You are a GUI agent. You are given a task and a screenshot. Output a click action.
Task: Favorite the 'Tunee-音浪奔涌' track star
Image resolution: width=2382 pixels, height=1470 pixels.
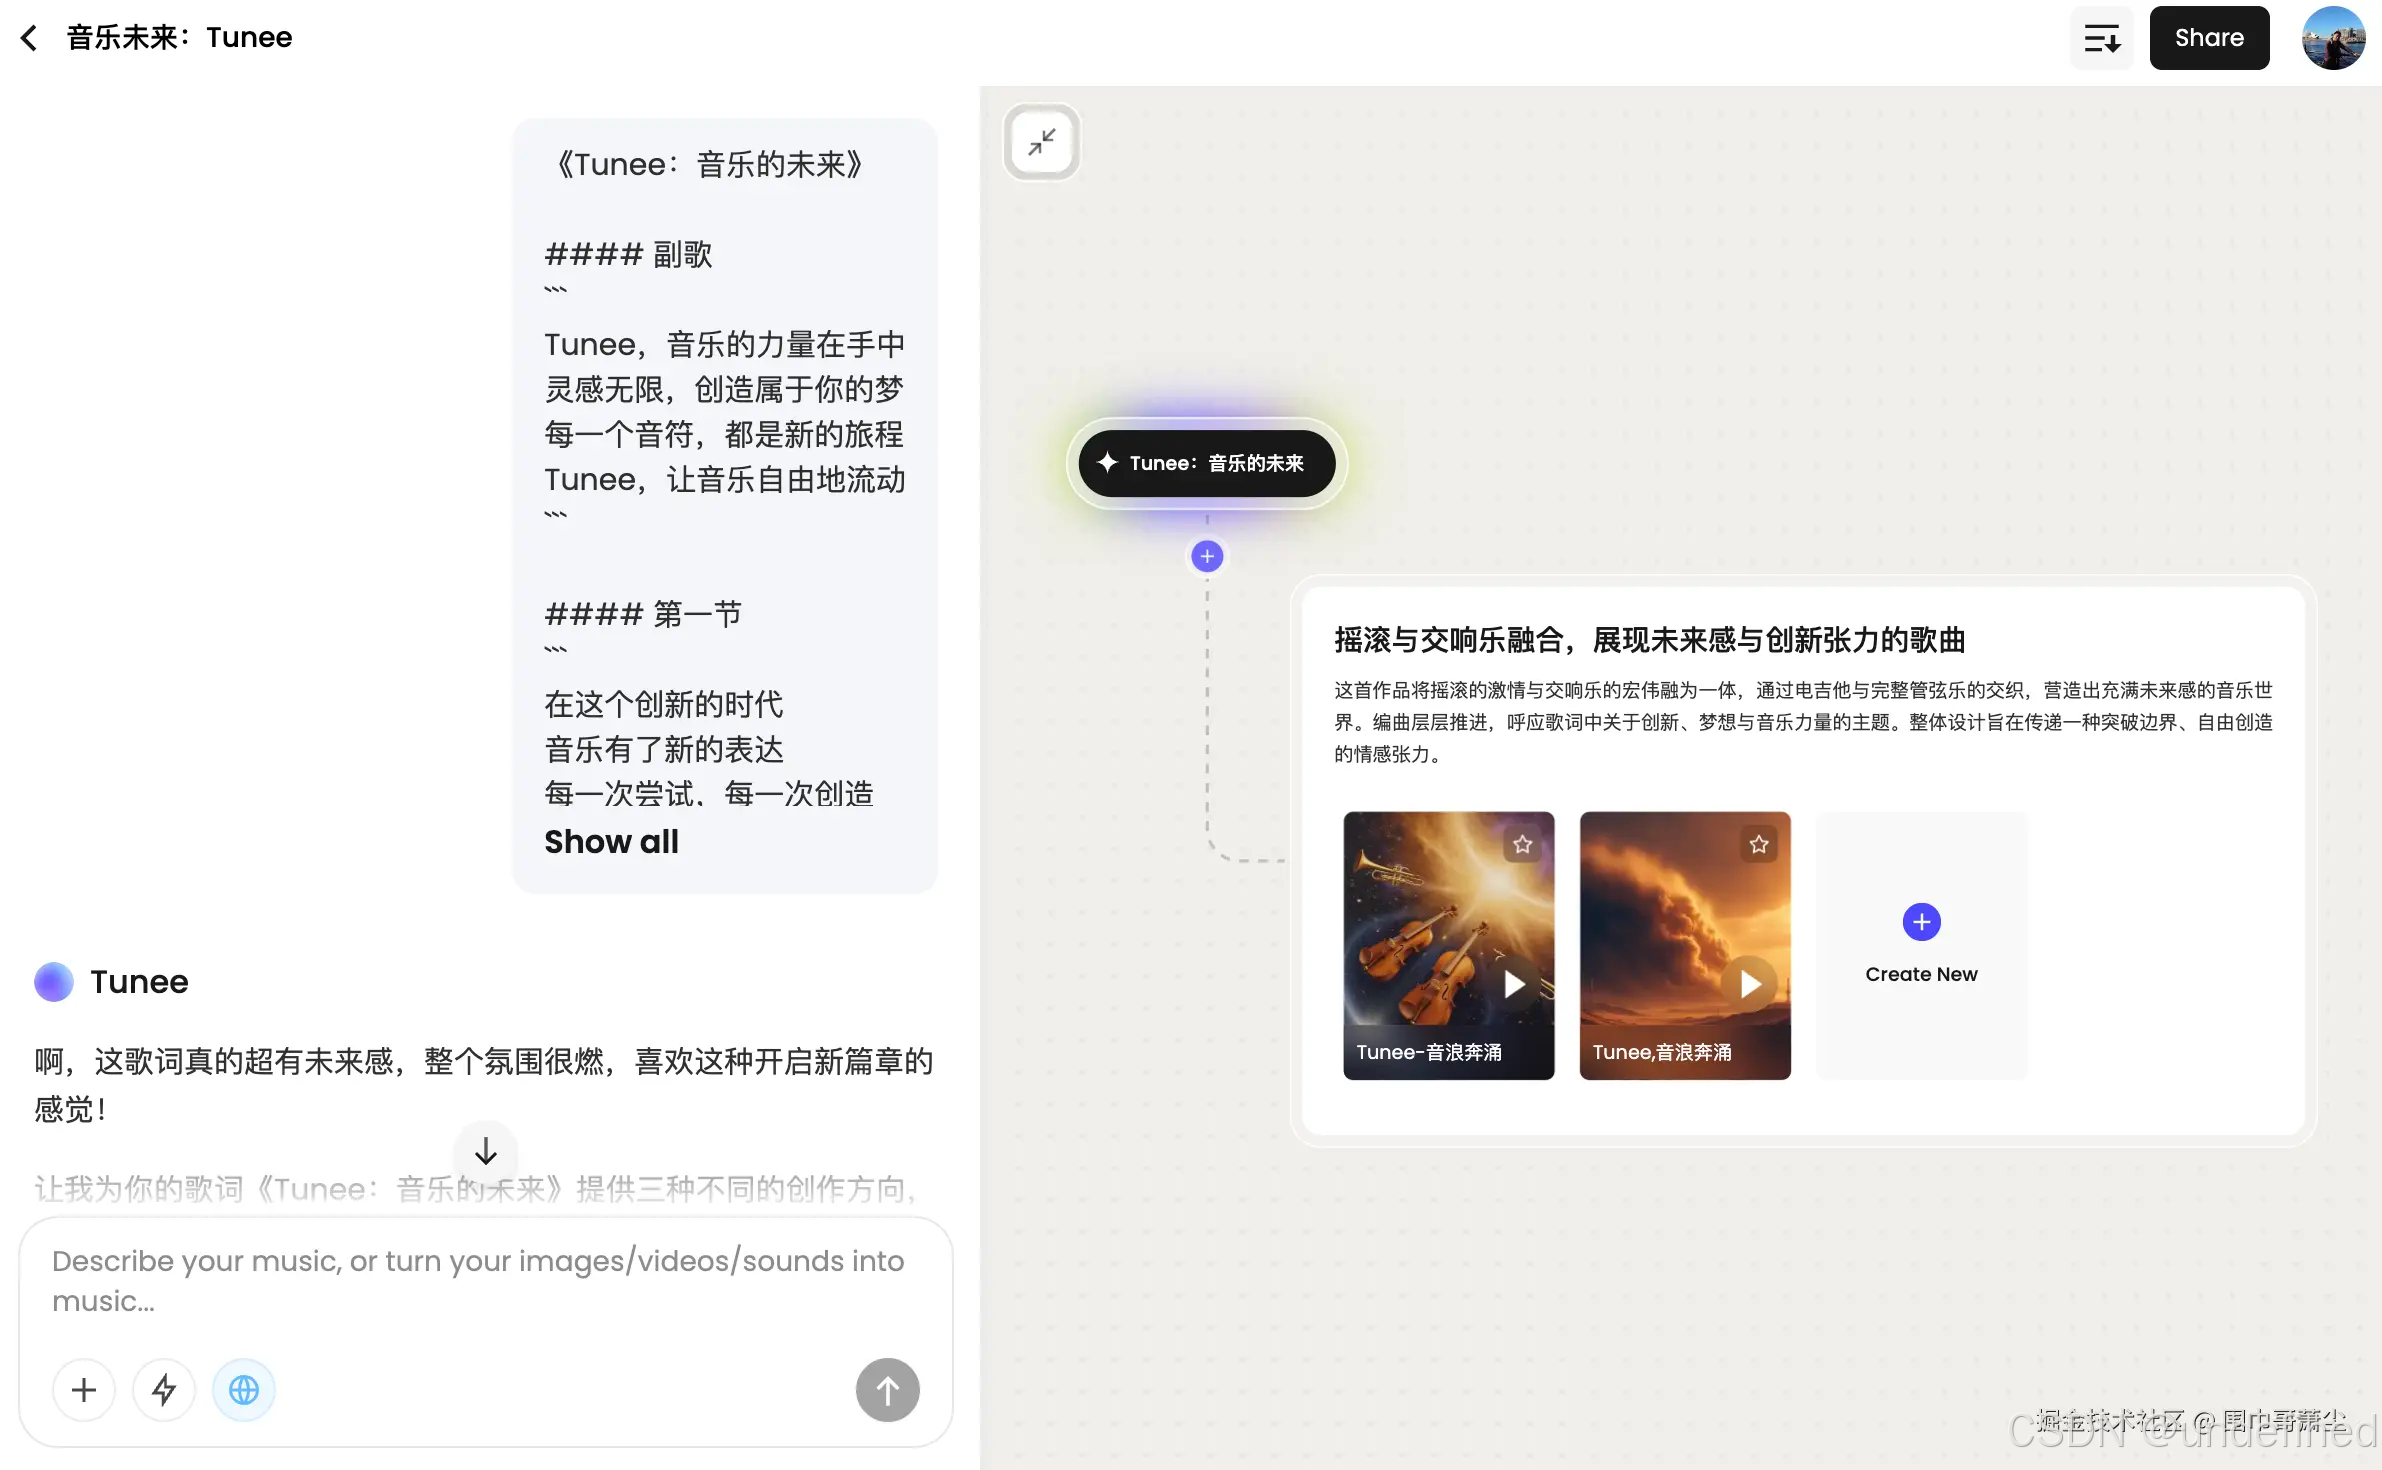(x=1522, y=844)
